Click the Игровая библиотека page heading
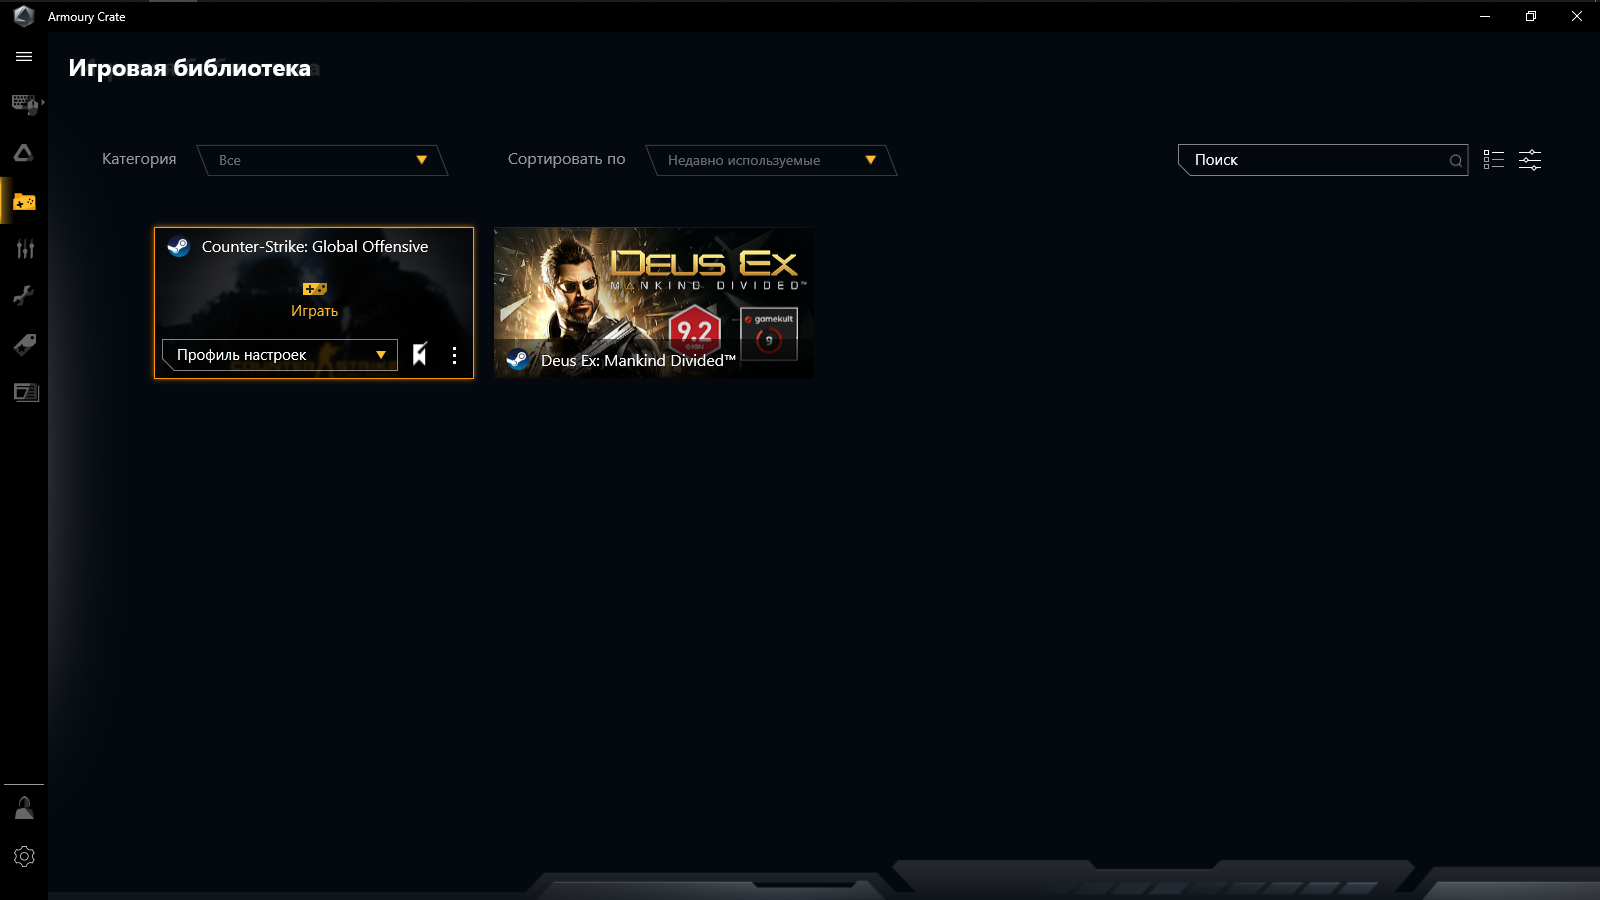 (190, 68)
